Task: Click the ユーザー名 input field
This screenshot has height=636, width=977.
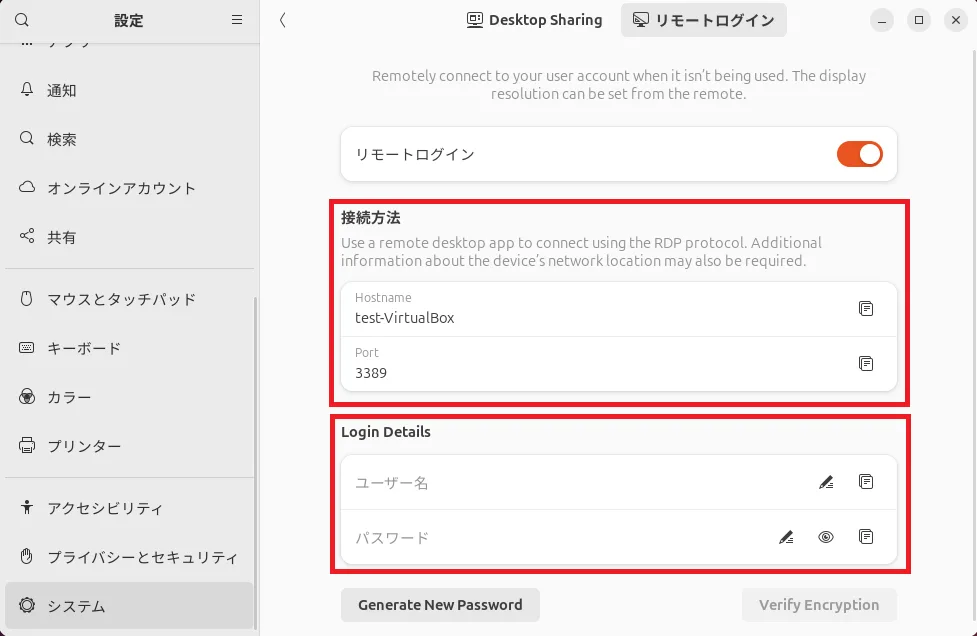Action: (570, 483)
